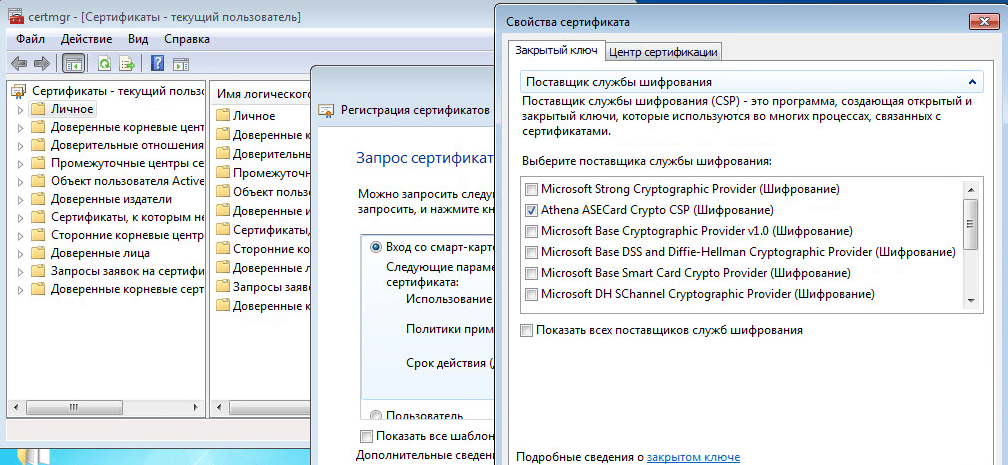Click Запросы заяв... folder icon in list pane
This screenshot has width=1008, height=465.
click(222, 286)
